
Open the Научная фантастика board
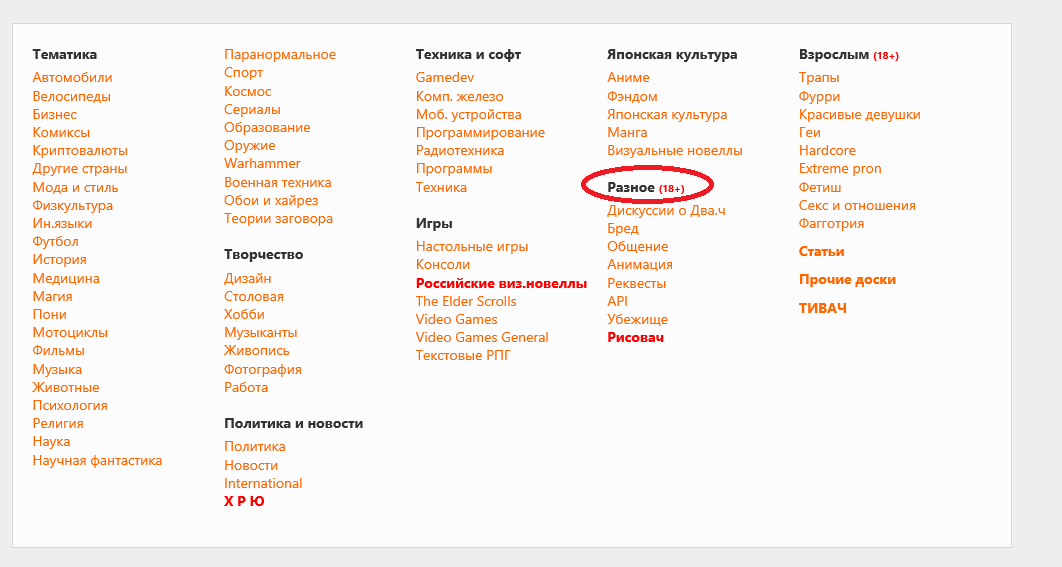coord(98,461)
